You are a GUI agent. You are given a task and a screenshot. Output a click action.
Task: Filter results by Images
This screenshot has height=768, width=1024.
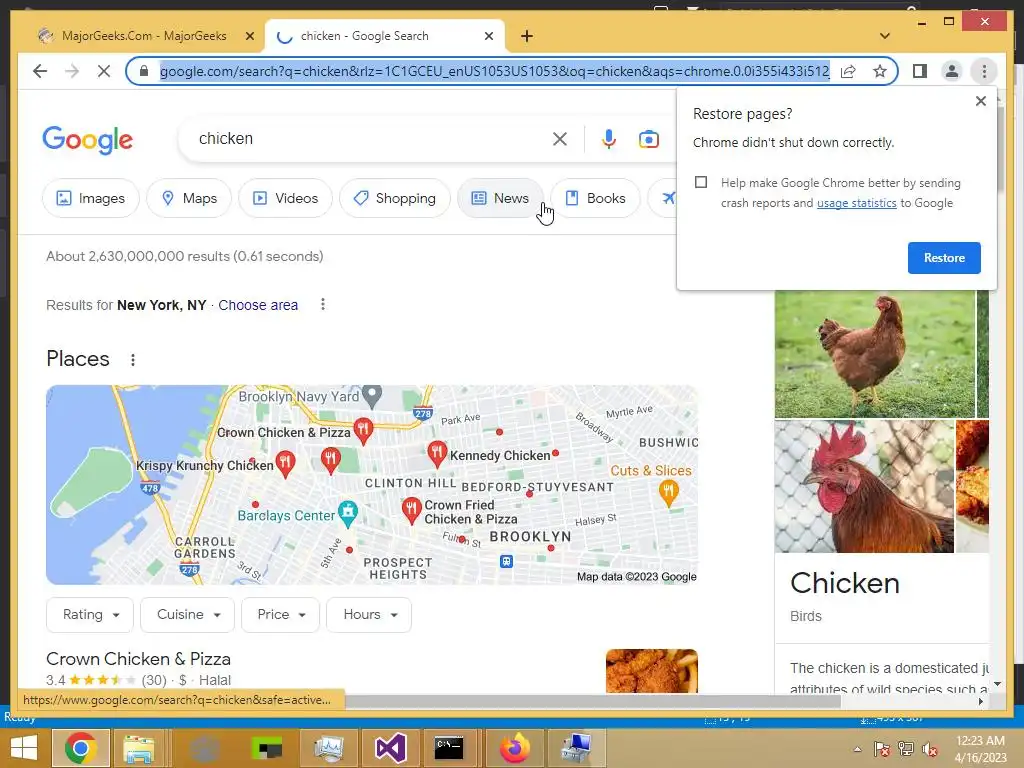[x=91, y=198]
